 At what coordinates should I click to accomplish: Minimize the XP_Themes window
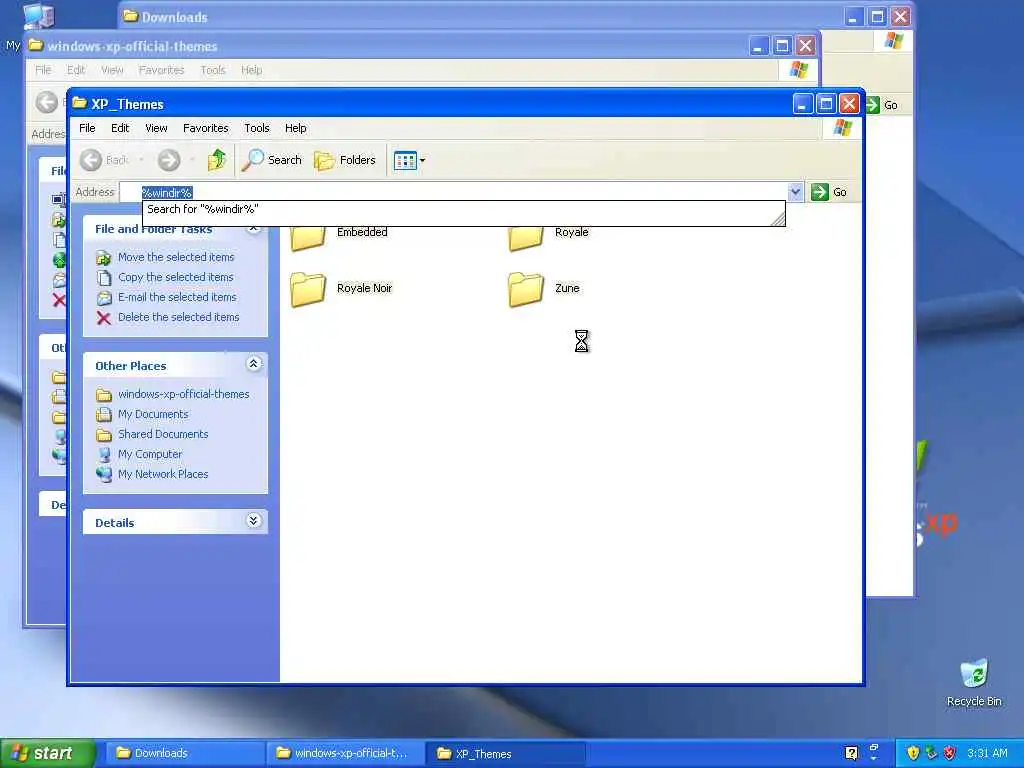pos(803,103)
